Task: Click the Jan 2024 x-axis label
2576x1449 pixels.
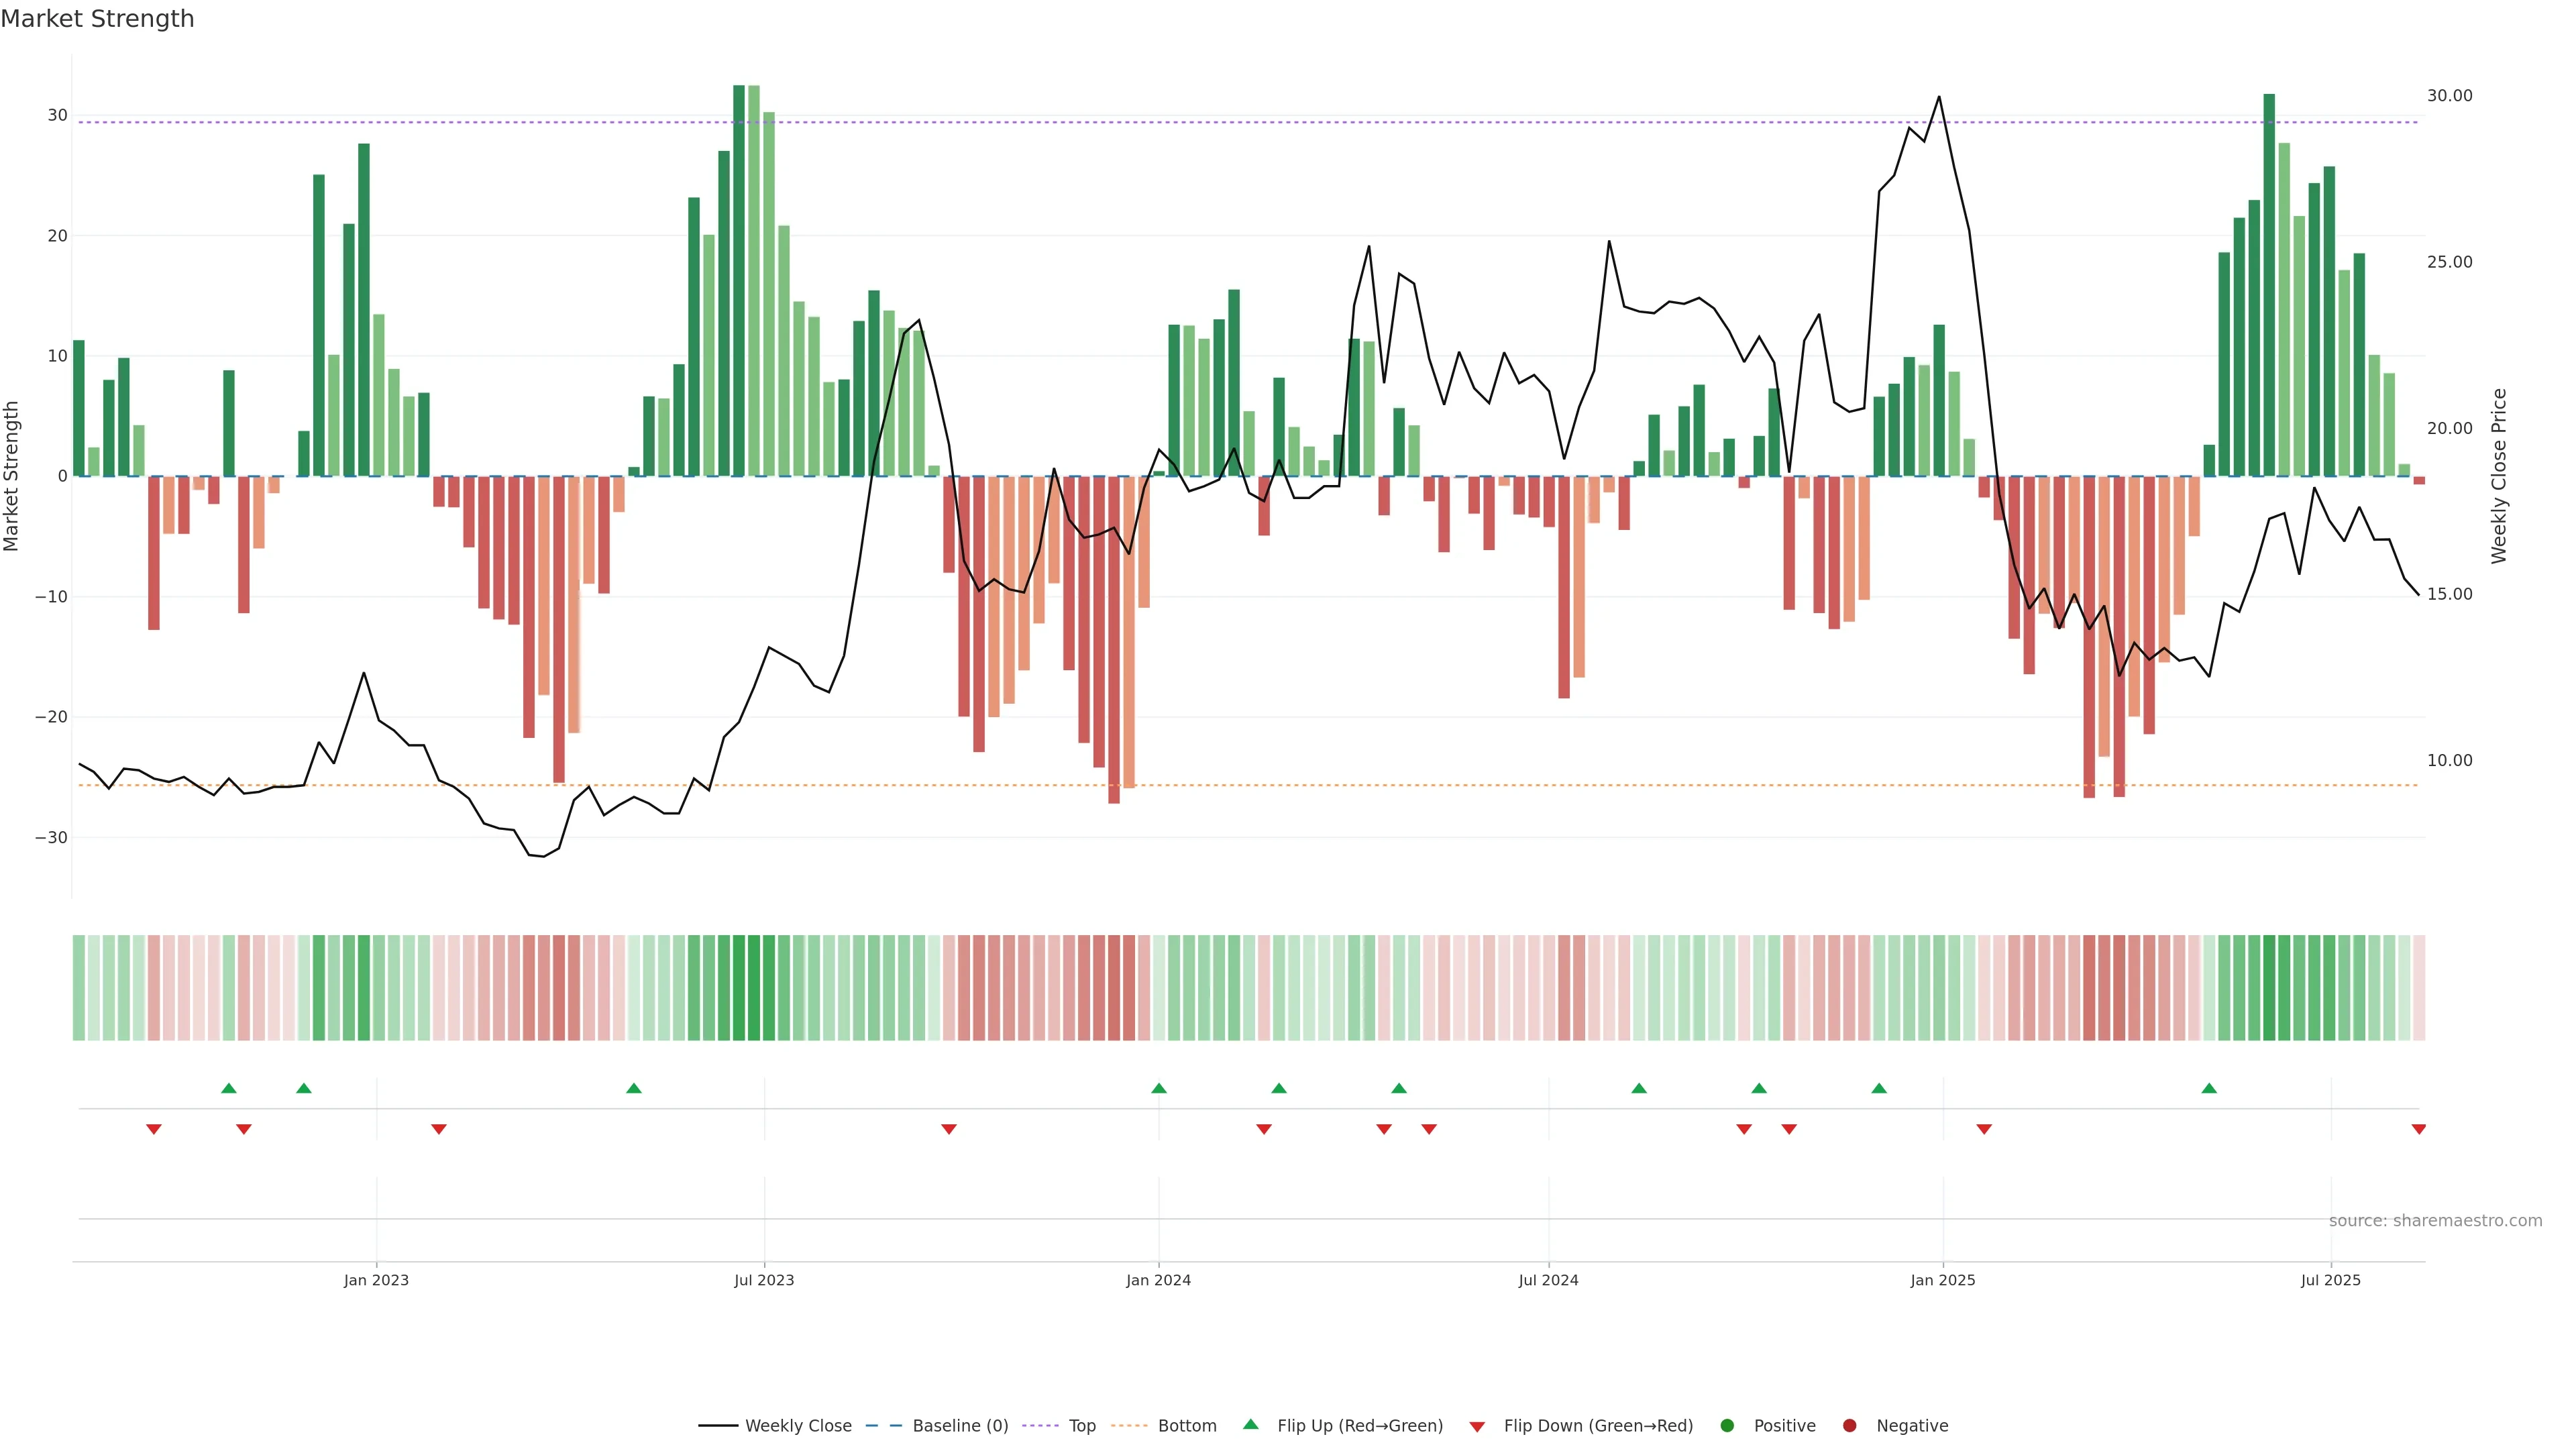Action: (1158, 1280)
